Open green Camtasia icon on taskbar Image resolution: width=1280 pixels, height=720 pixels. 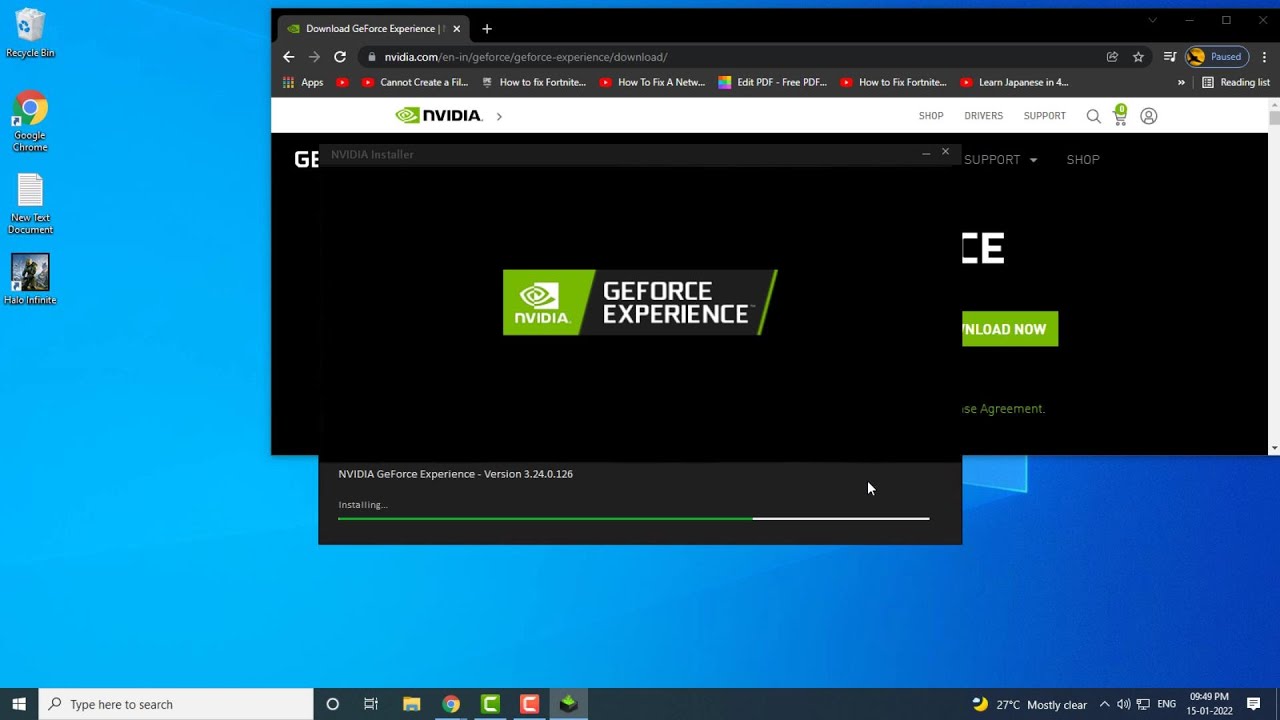[x=490, y=704]
